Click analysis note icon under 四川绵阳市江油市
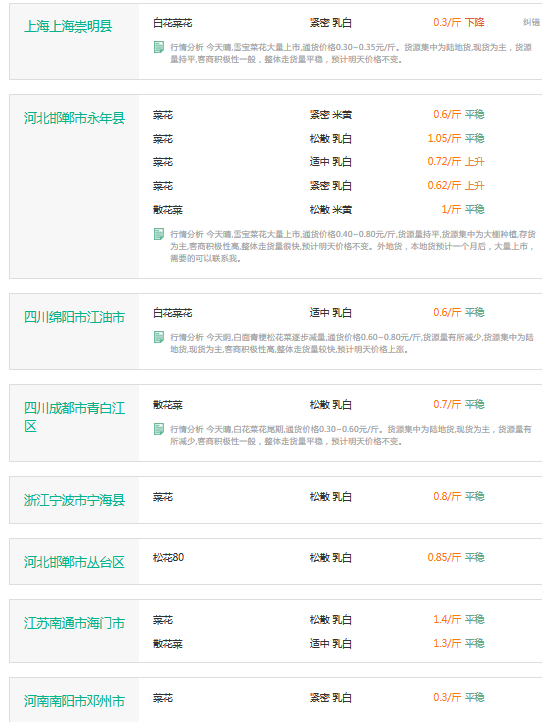The width and height of the screenshot is (542, 722). click(159, 337)
